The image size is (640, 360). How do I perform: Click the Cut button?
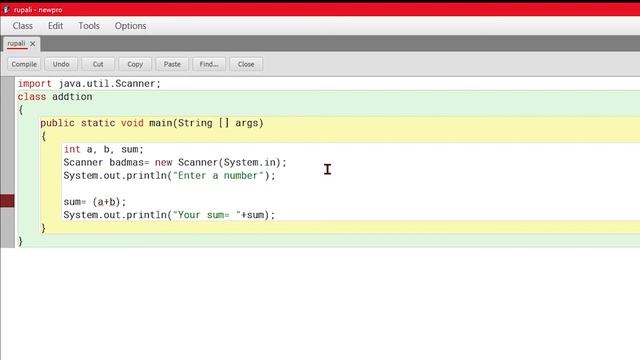pyautogui.click(x=98, y=64)
